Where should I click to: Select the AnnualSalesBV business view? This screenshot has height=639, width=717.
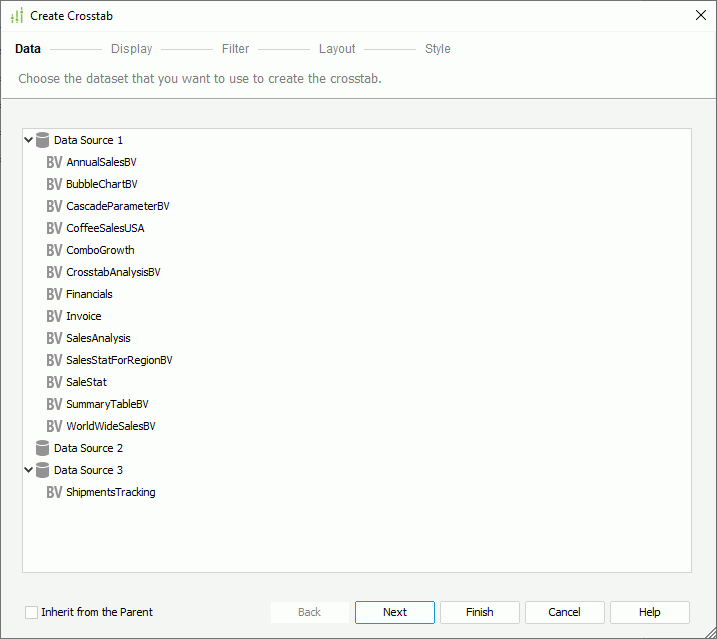pos(102,162)
